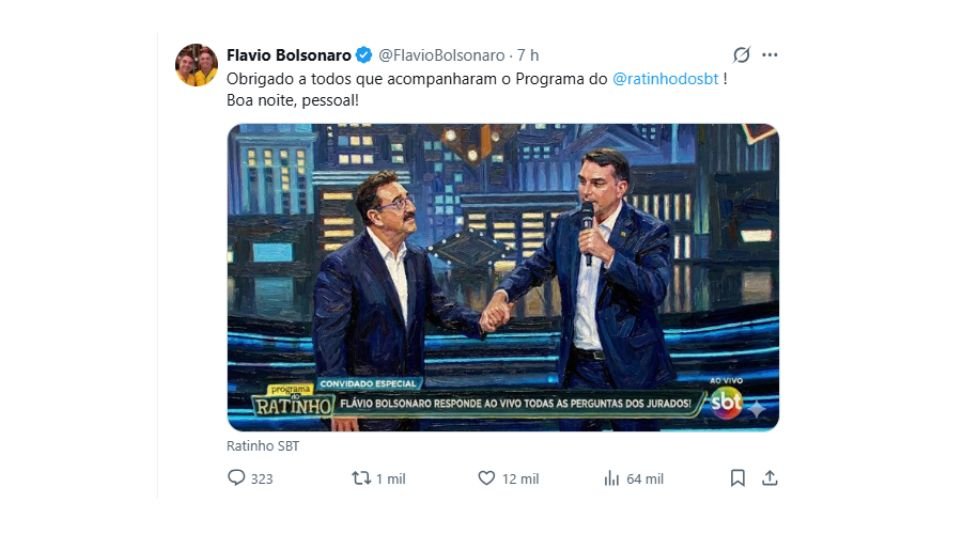Image resolution: width=960 pixels, height=540 pixels.
Task: Open Flavio Bolsonaro's profile avatar
Action: click(x=197, y=65)
